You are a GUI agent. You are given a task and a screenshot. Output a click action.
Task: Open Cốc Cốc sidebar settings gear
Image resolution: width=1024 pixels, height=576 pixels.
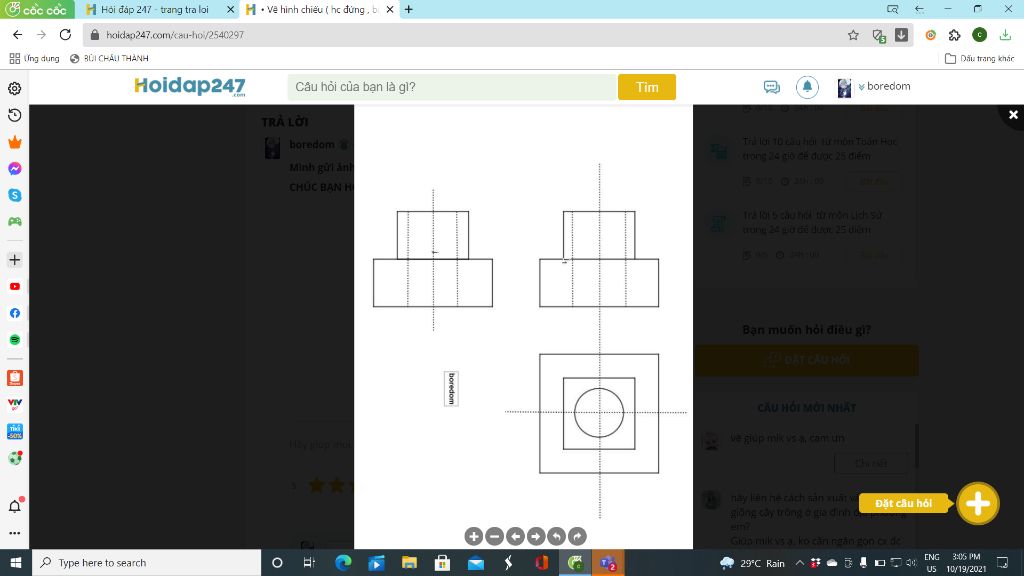(x=14, y=88)
